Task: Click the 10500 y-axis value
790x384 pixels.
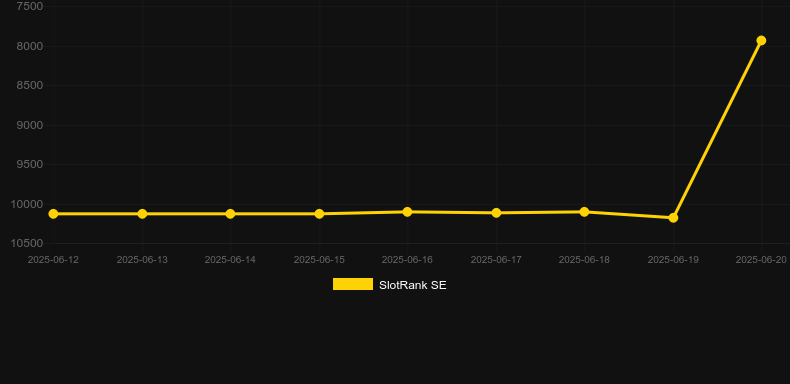Action: coord(27,243)
